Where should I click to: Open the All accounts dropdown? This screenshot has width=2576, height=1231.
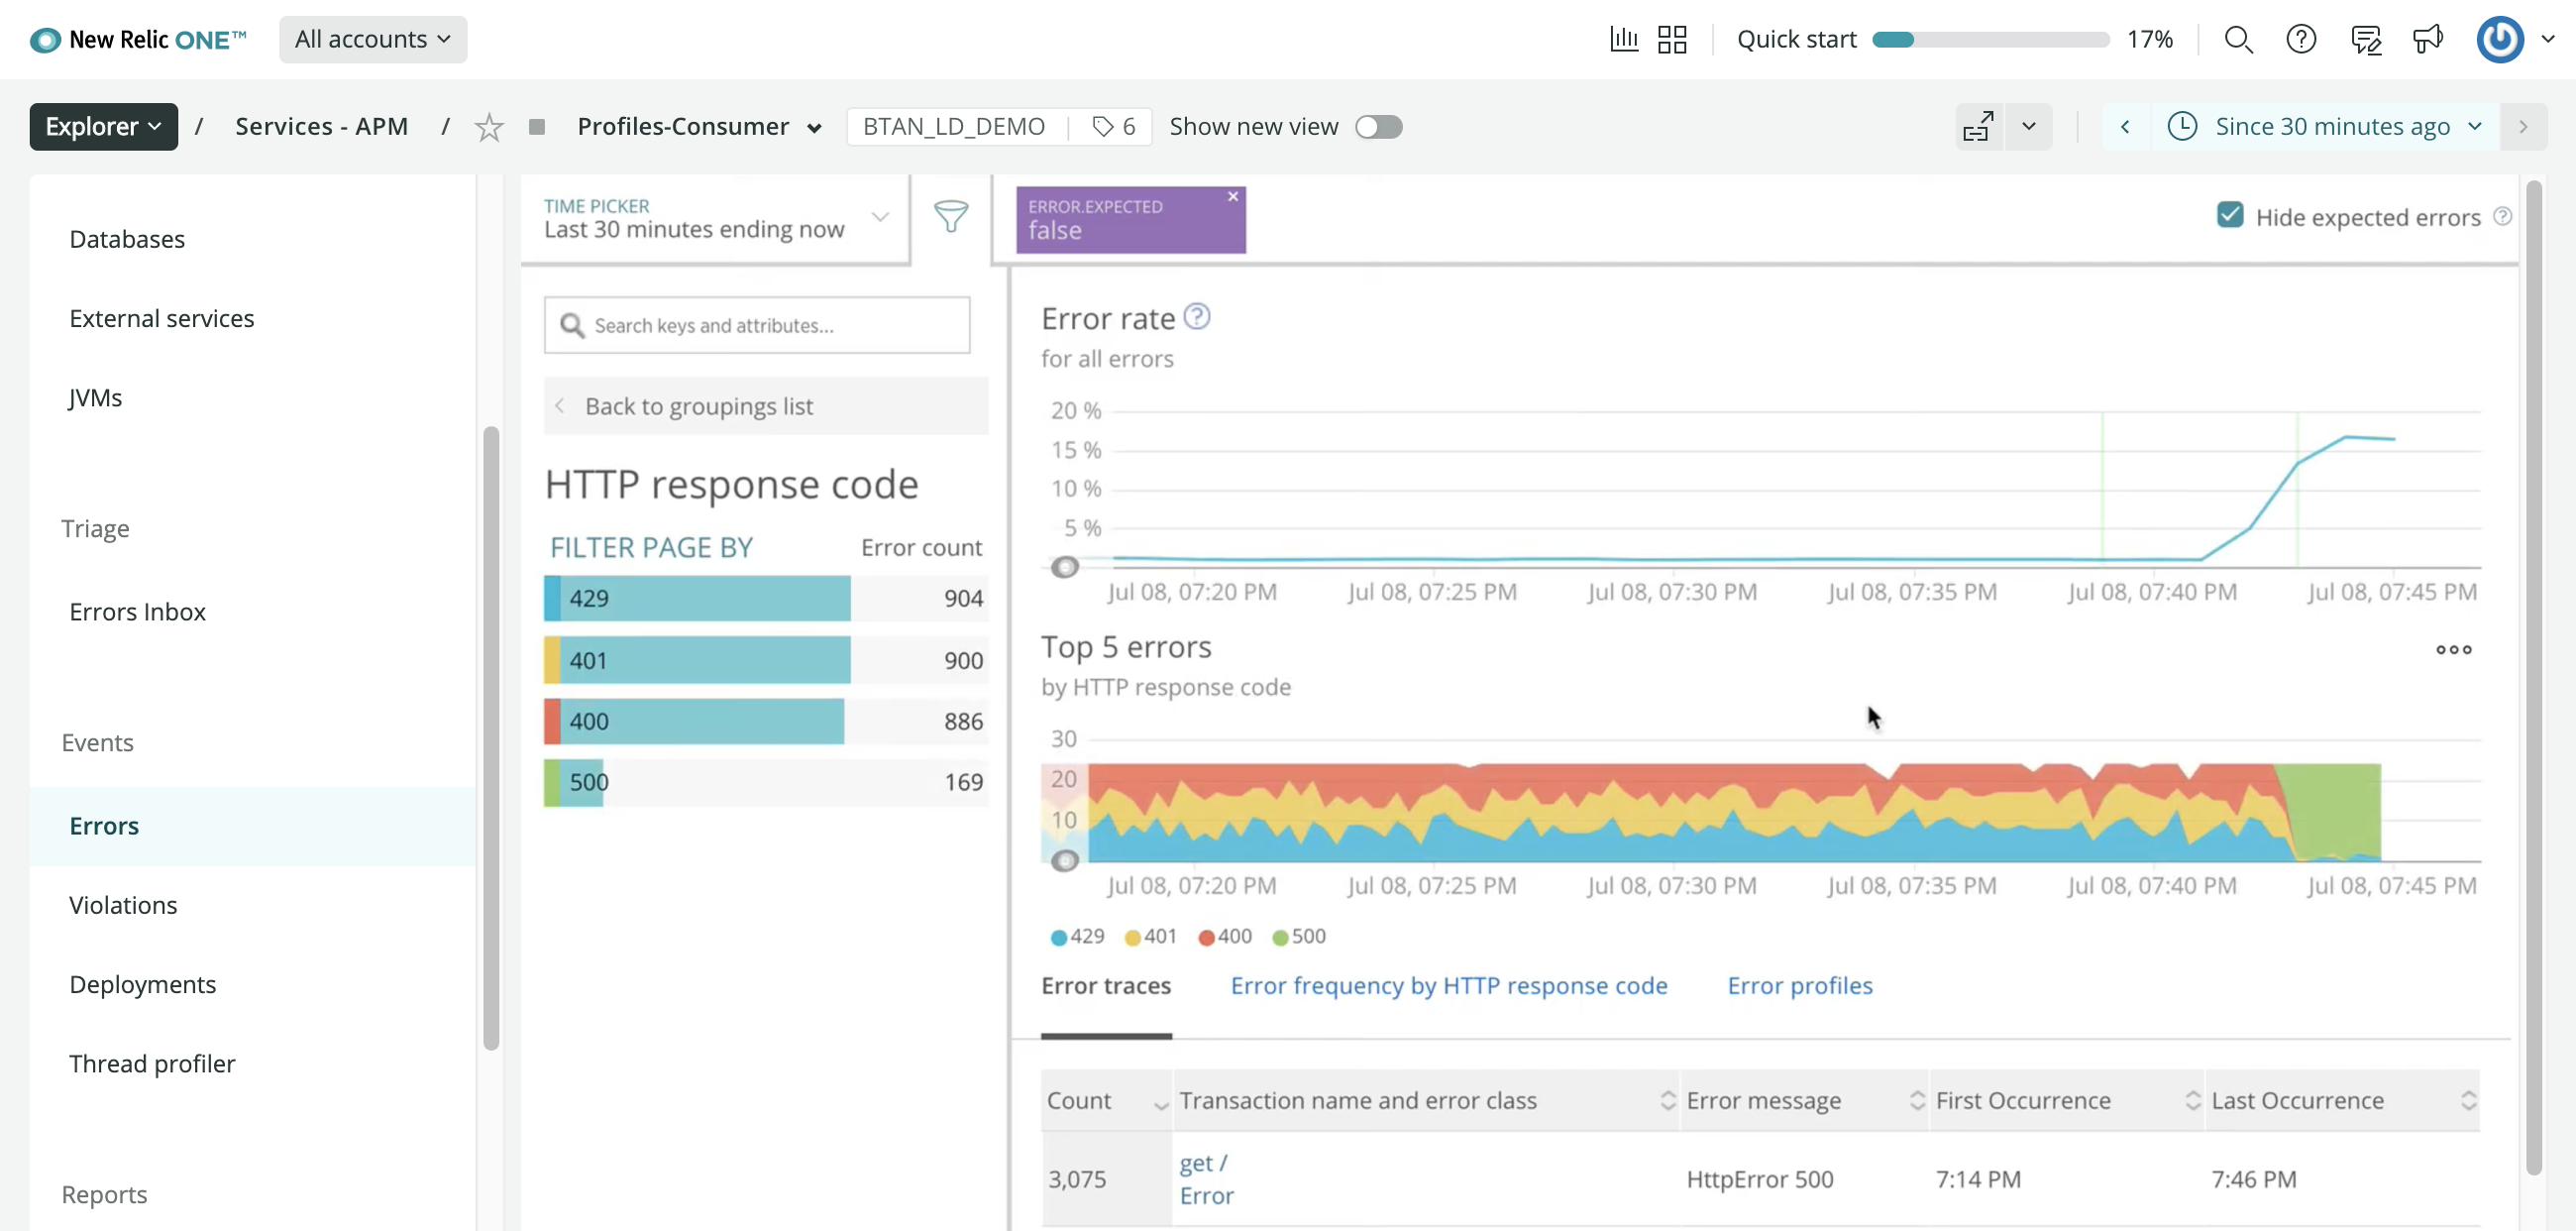tap(373, 39)
